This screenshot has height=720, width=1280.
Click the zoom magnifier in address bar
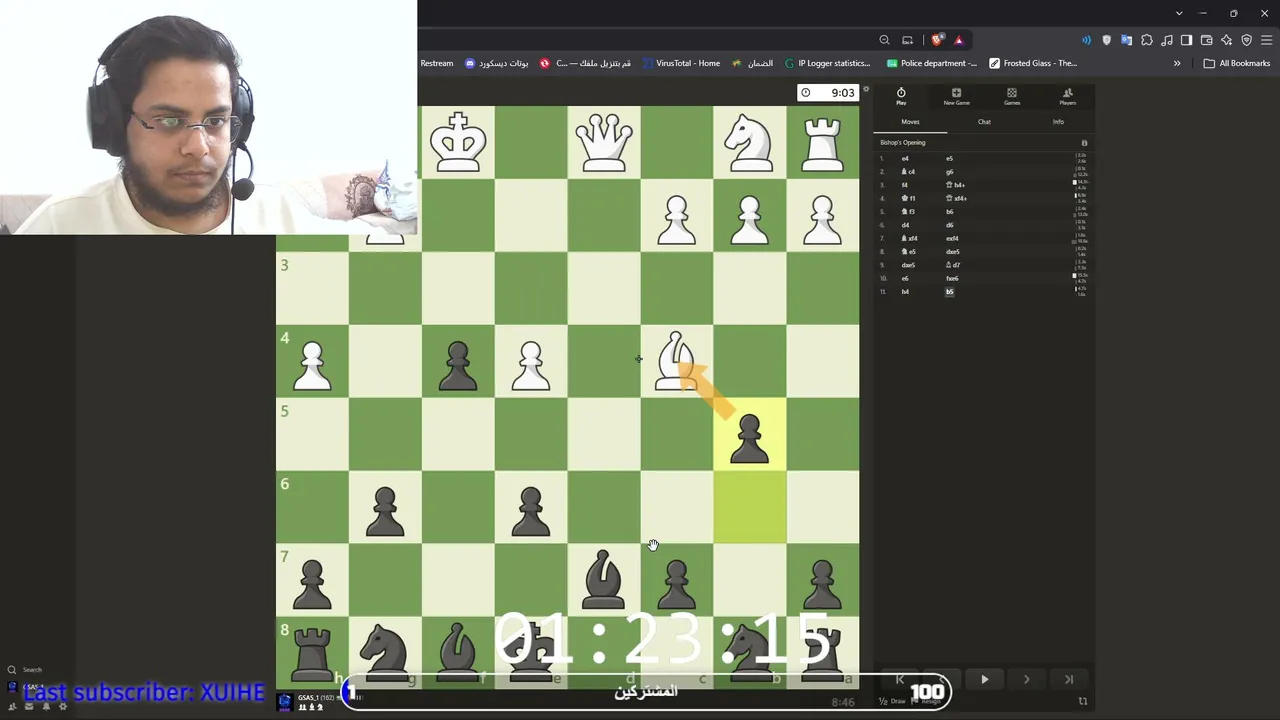(884, 40)
